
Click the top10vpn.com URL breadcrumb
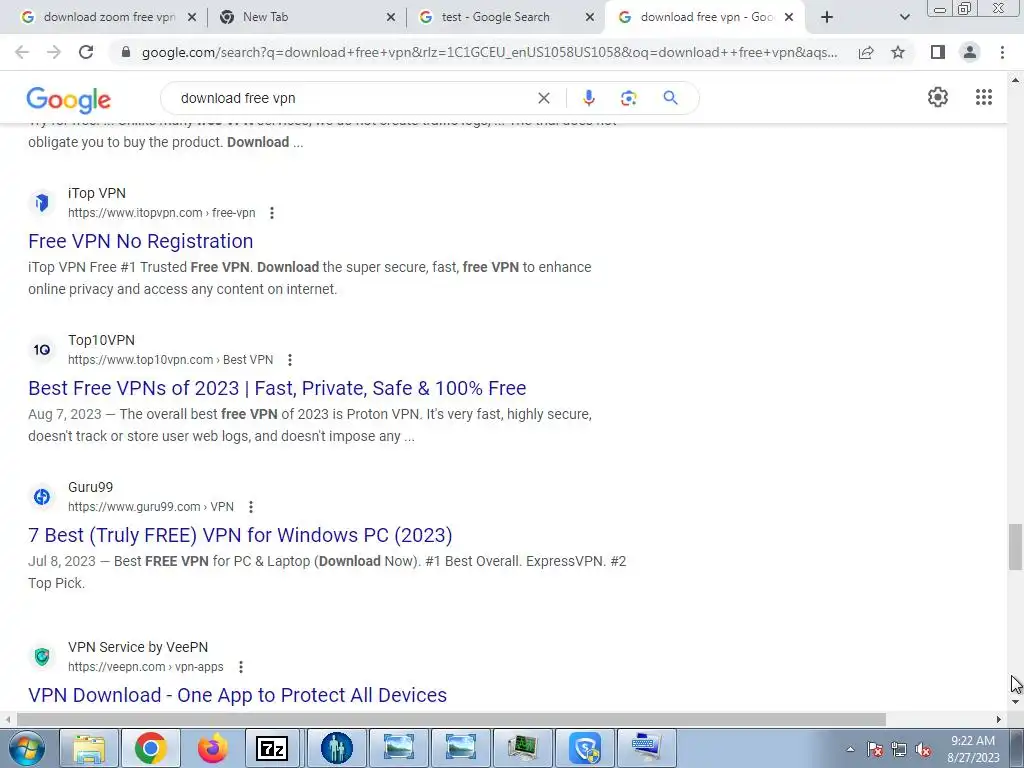pyautogui.click(x=170, y=360)
